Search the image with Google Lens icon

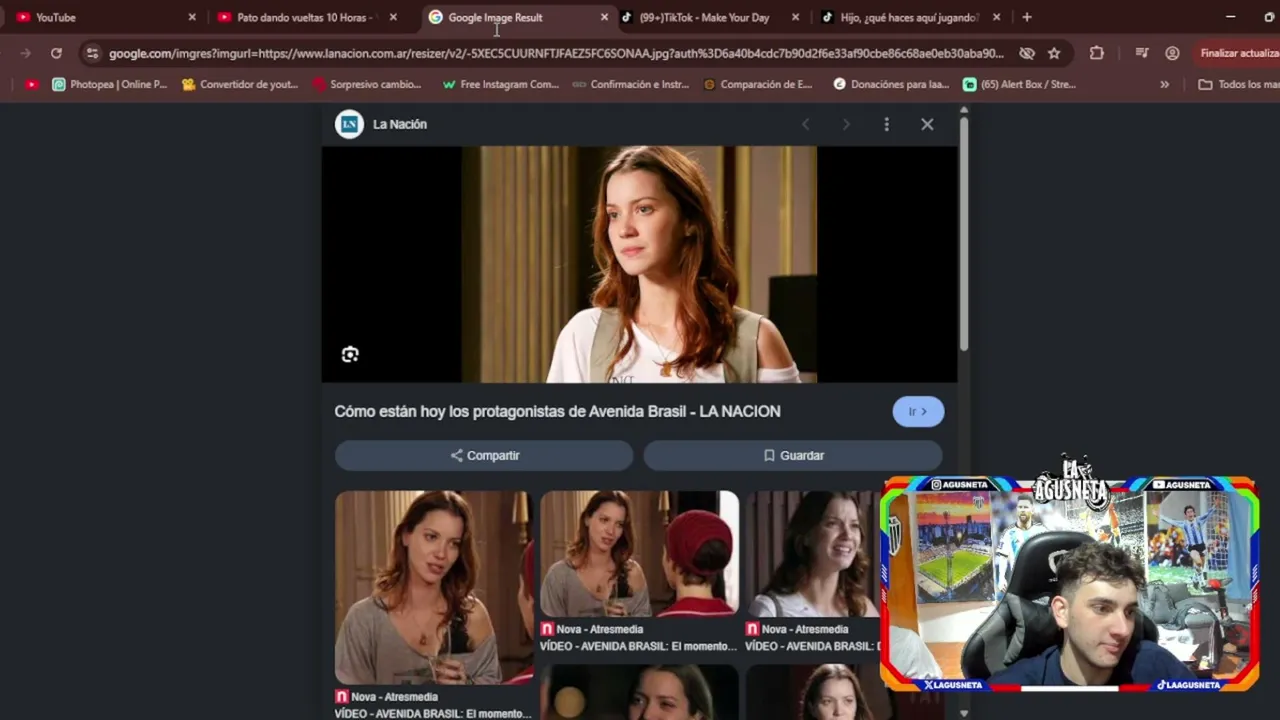click(x=350, y=354)
